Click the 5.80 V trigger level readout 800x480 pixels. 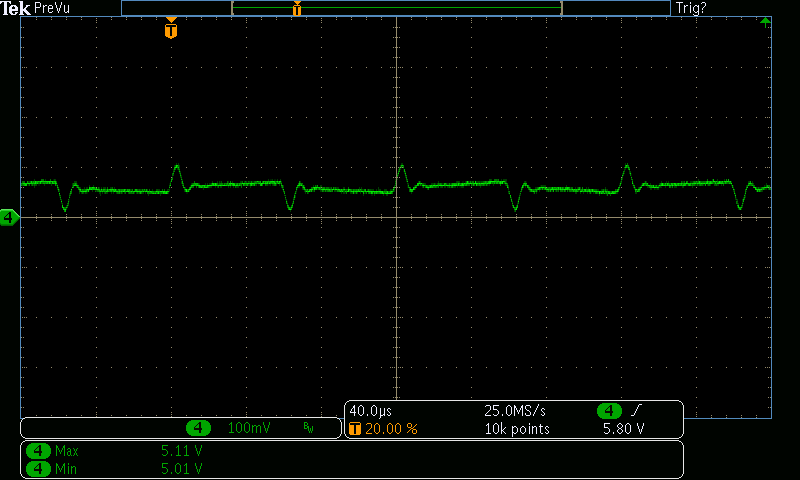click(623, 428)
